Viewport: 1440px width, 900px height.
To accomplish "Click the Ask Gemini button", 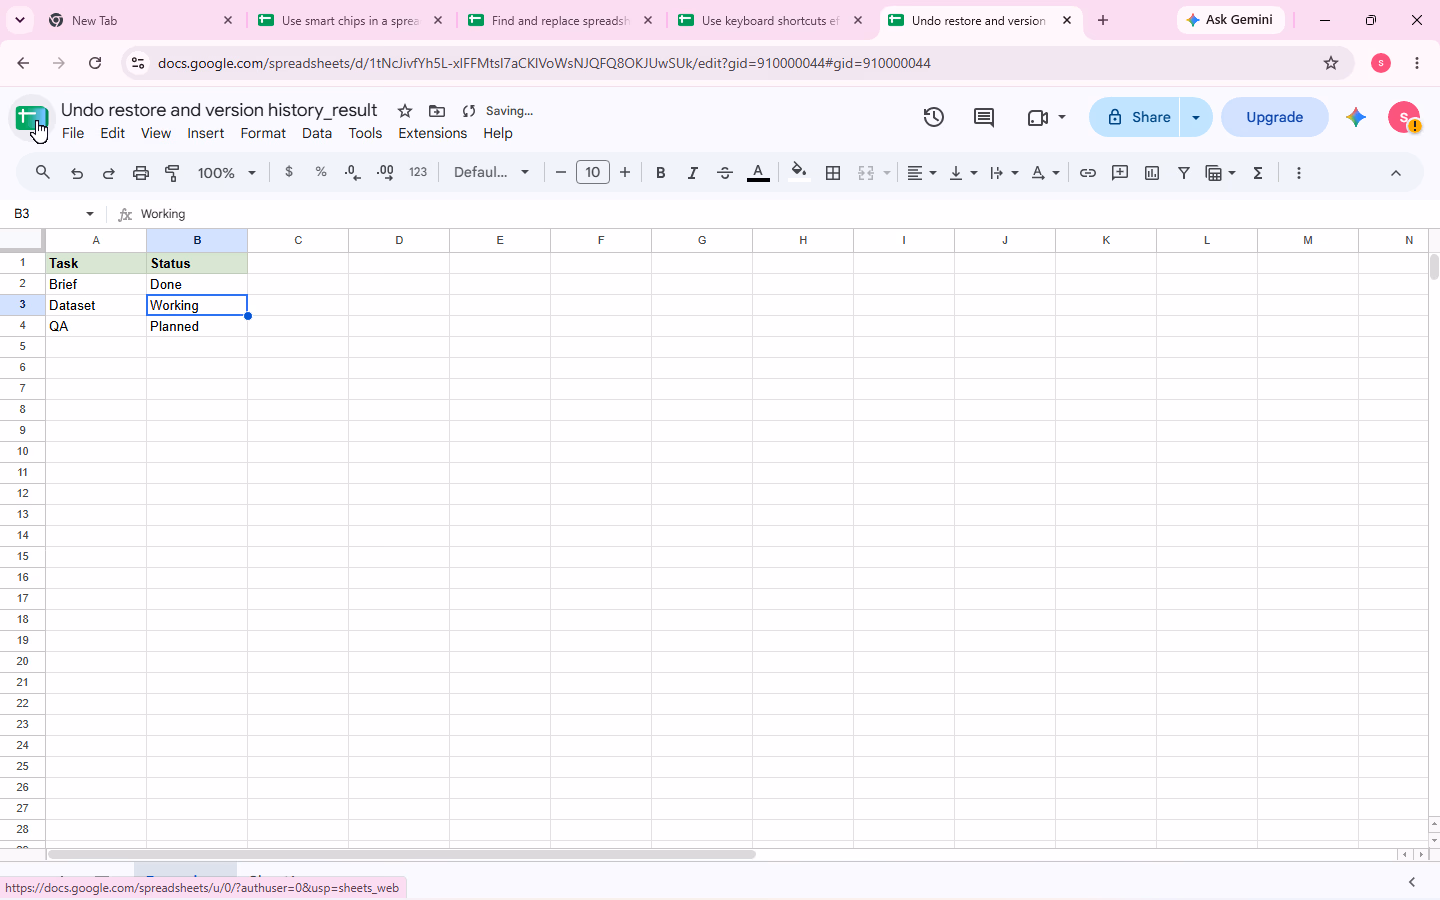I will pyautogui.click(x=1231, y=20).
